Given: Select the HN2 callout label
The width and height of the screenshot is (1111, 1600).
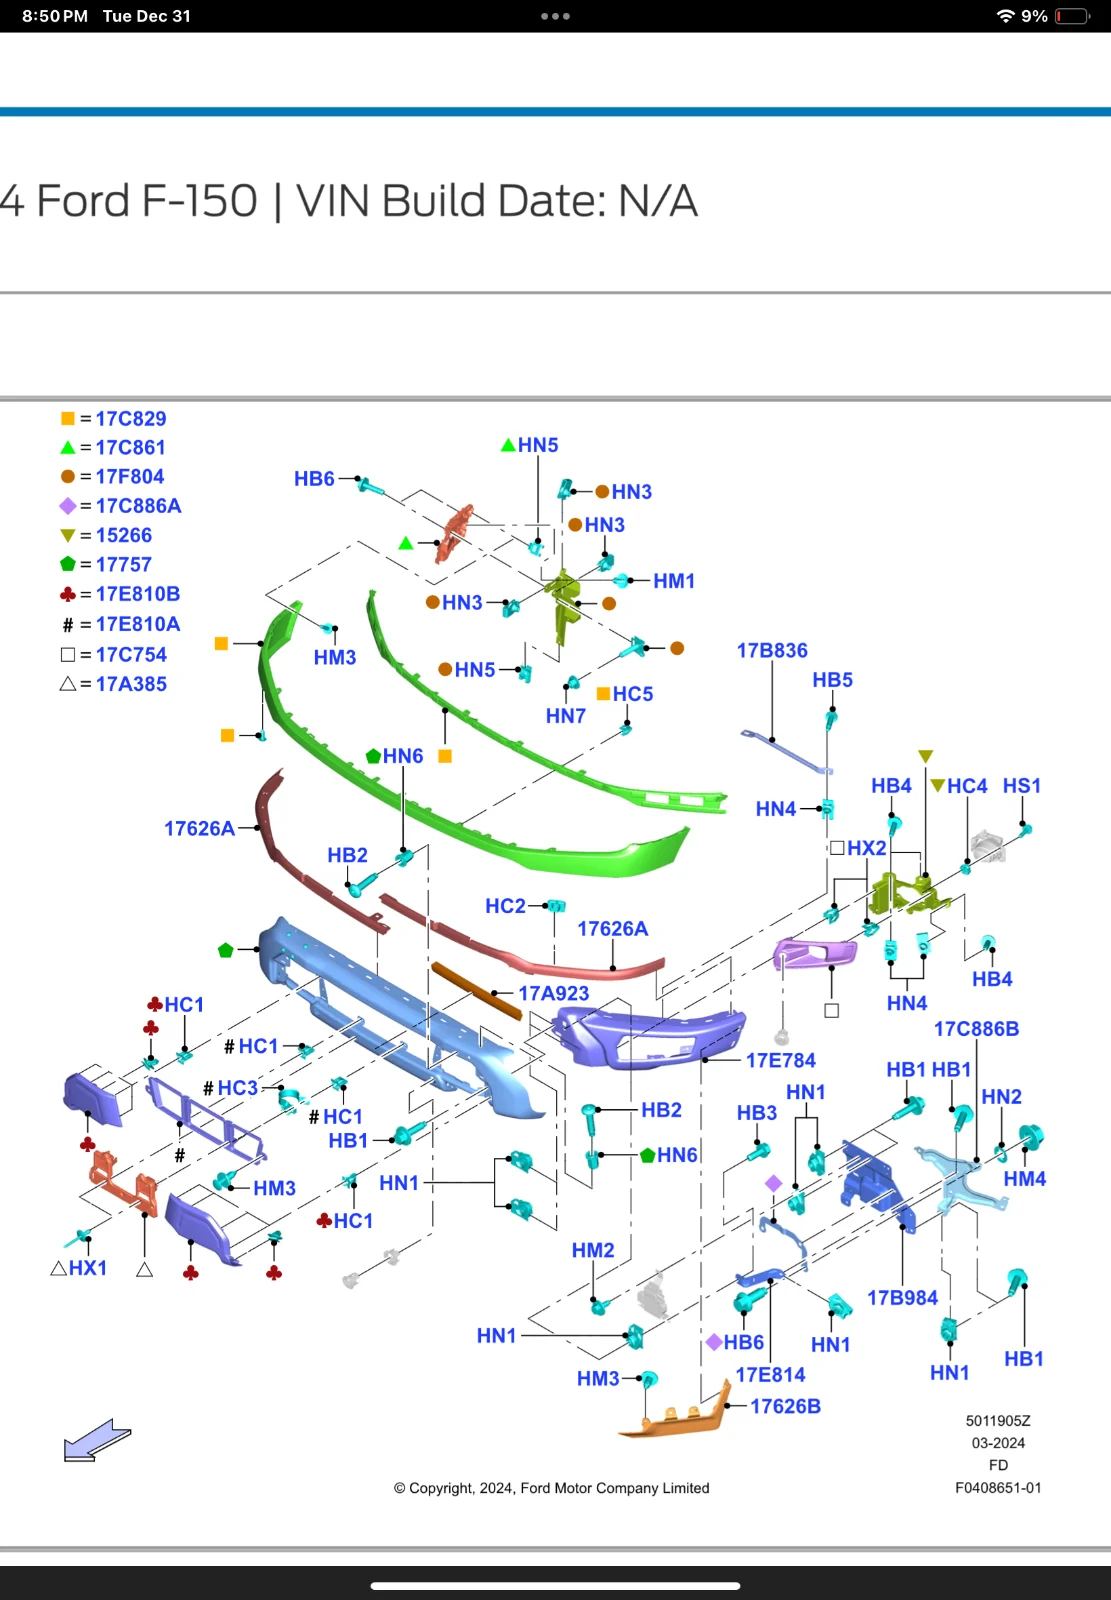Looking at the screenshot, I should 1002,1097.
